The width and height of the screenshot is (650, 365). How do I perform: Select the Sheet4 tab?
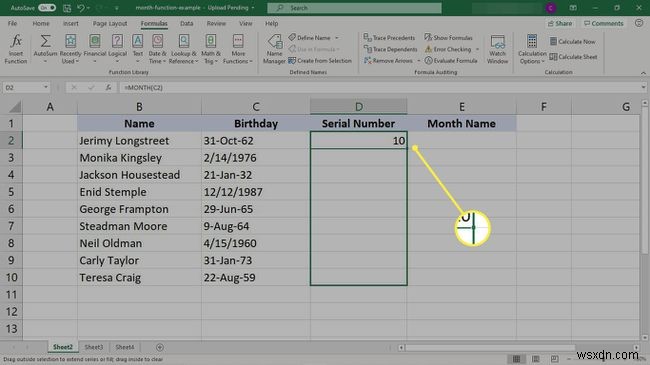[125, 347]
